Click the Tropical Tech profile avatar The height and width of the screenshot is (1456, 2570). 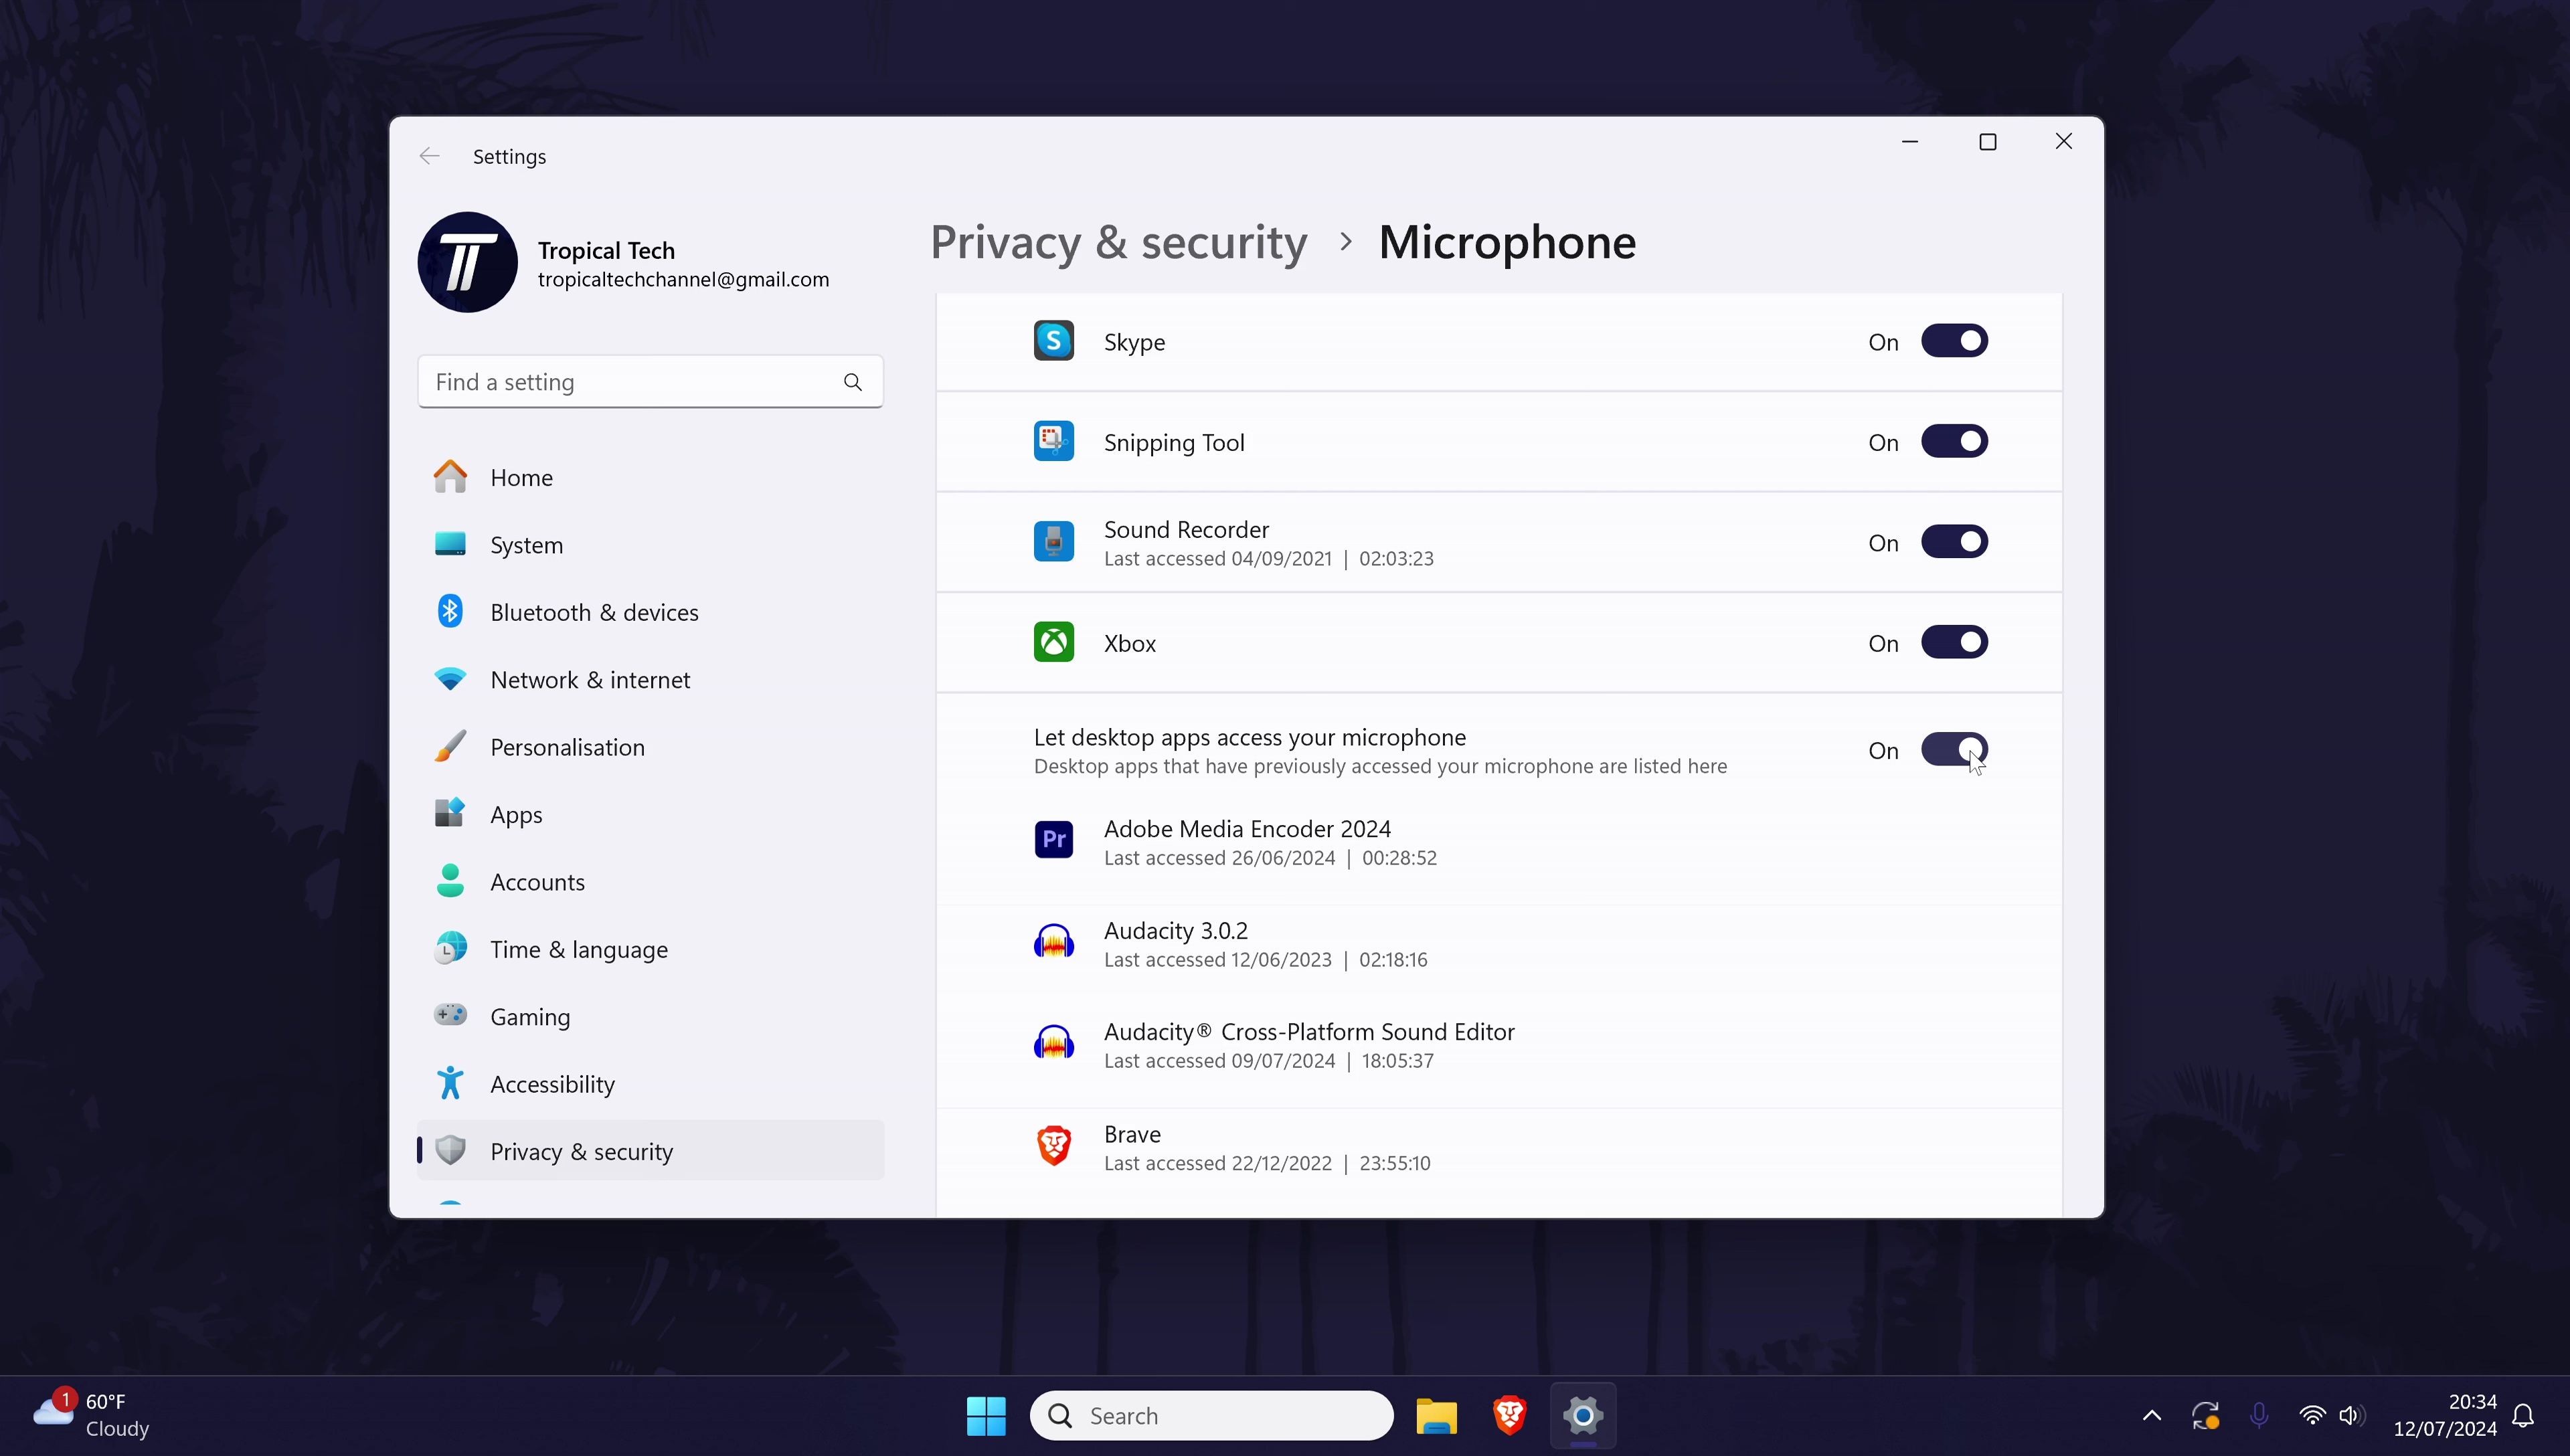pos(467,262)
